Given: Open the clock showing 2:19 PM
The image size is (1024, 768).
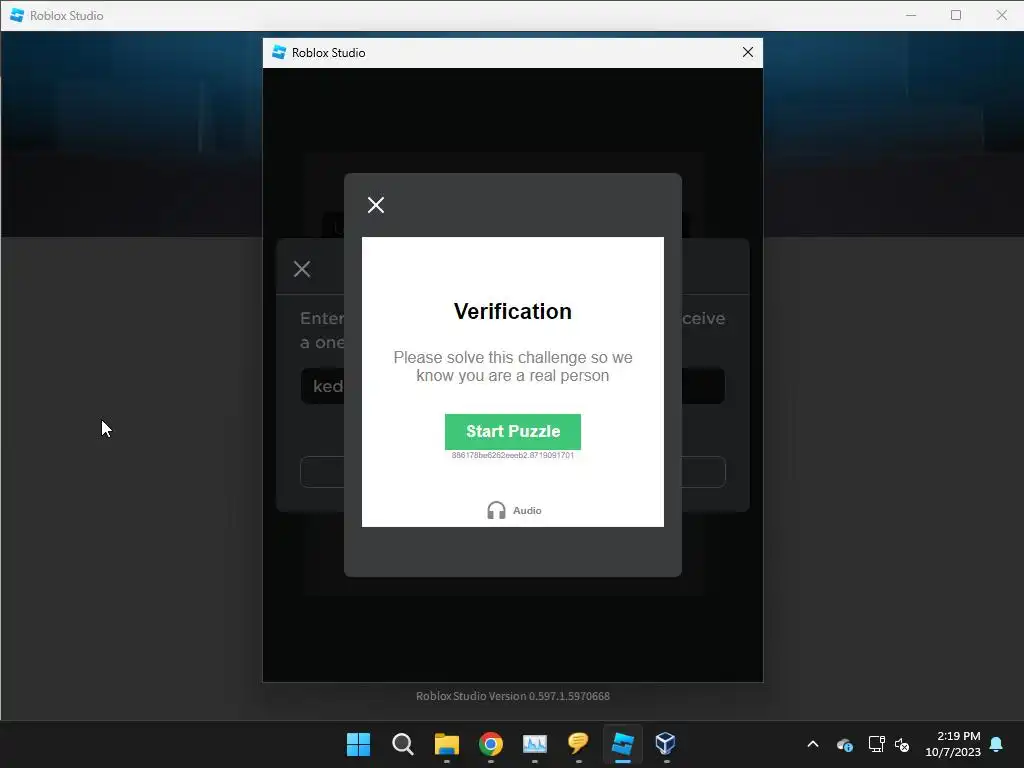Looking at the screenshot, I should (x=953, y=744).
